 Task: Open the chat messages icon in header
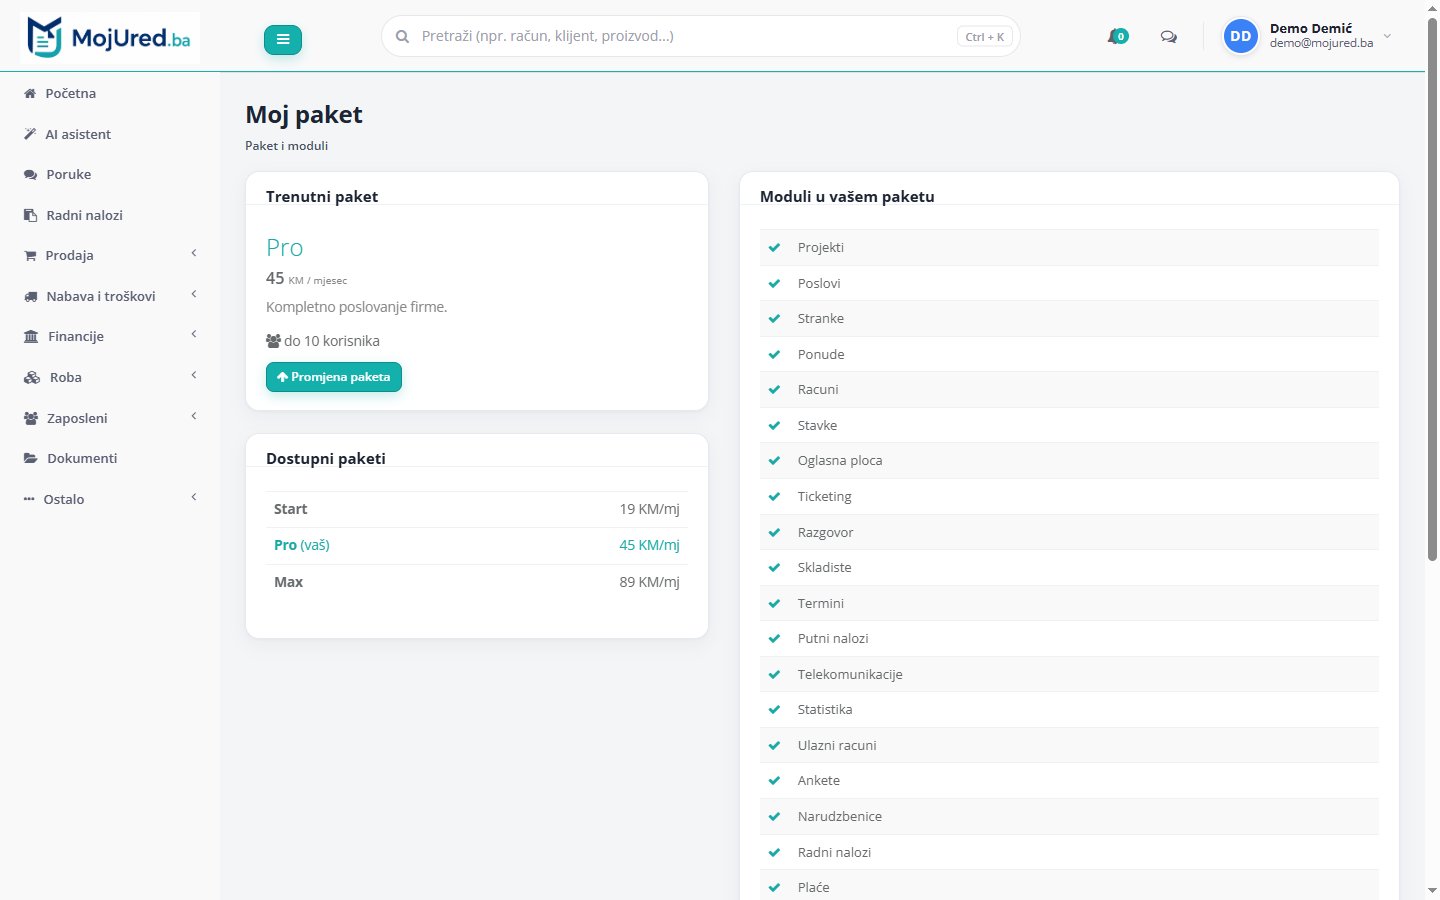pyautogui.click(x=1168, y=37)
